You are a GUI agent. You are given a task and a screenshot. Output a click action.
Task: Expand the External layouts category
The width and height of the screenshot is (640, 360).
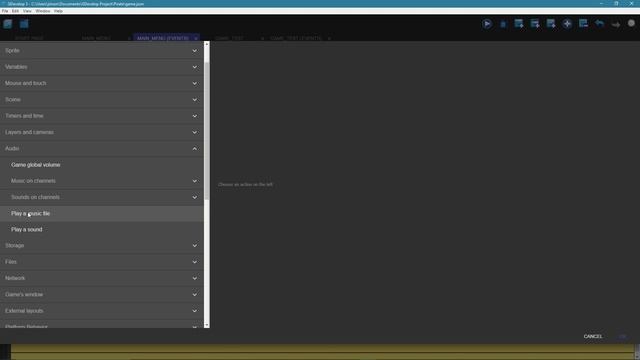tap(102, 311)
